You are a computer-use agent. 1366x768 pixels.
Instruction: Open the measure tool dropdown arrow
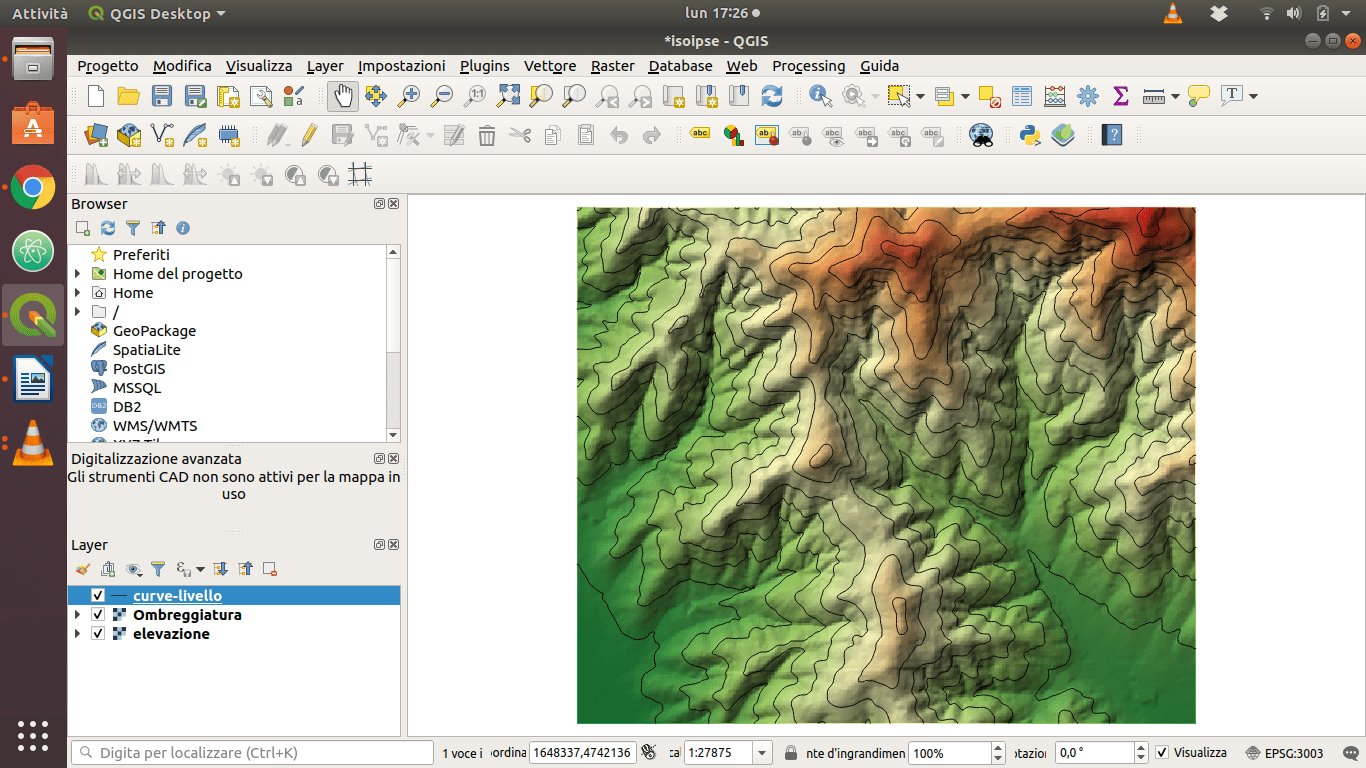pos(1175,96)
